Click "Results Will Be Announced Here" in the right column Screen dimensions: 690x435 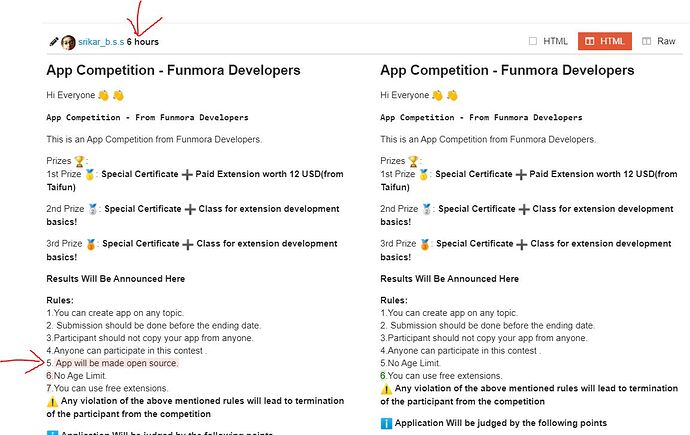(x=449, y=278)
